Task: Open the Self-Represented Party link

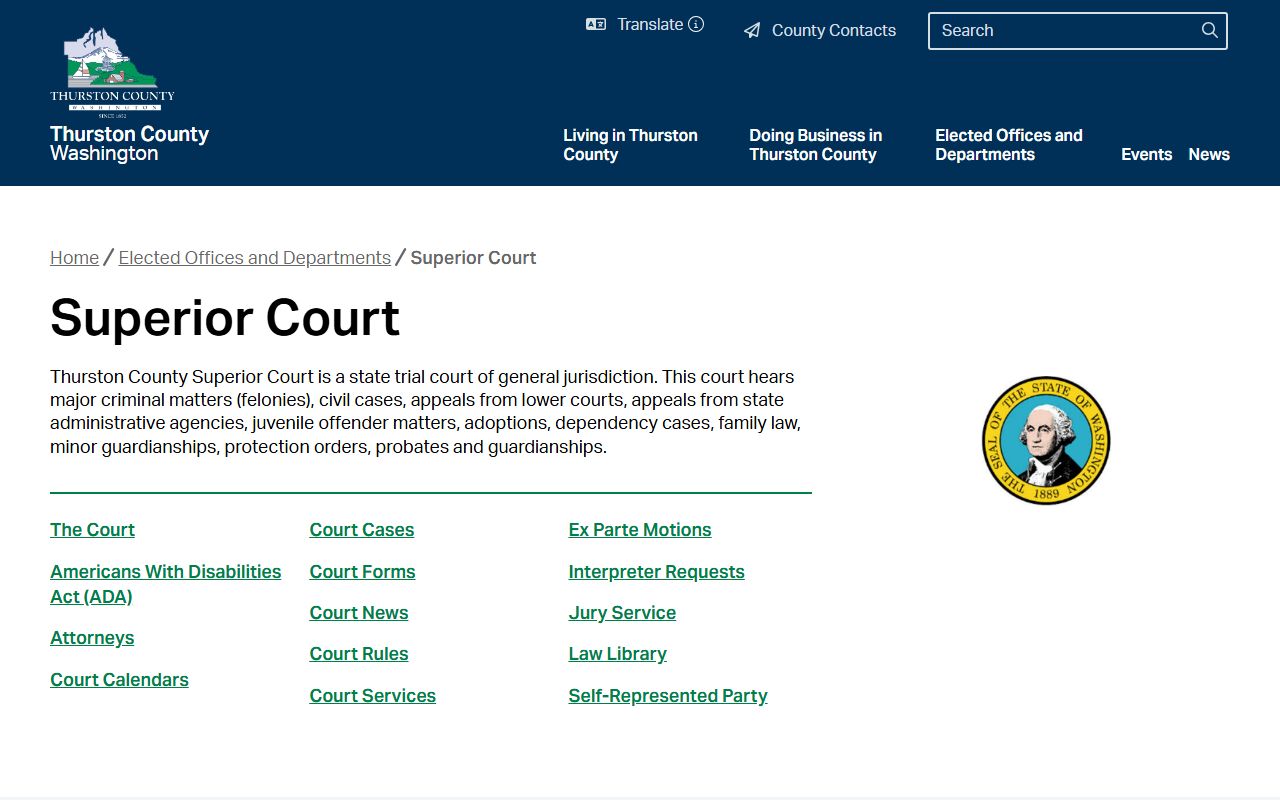Action: 668,696
